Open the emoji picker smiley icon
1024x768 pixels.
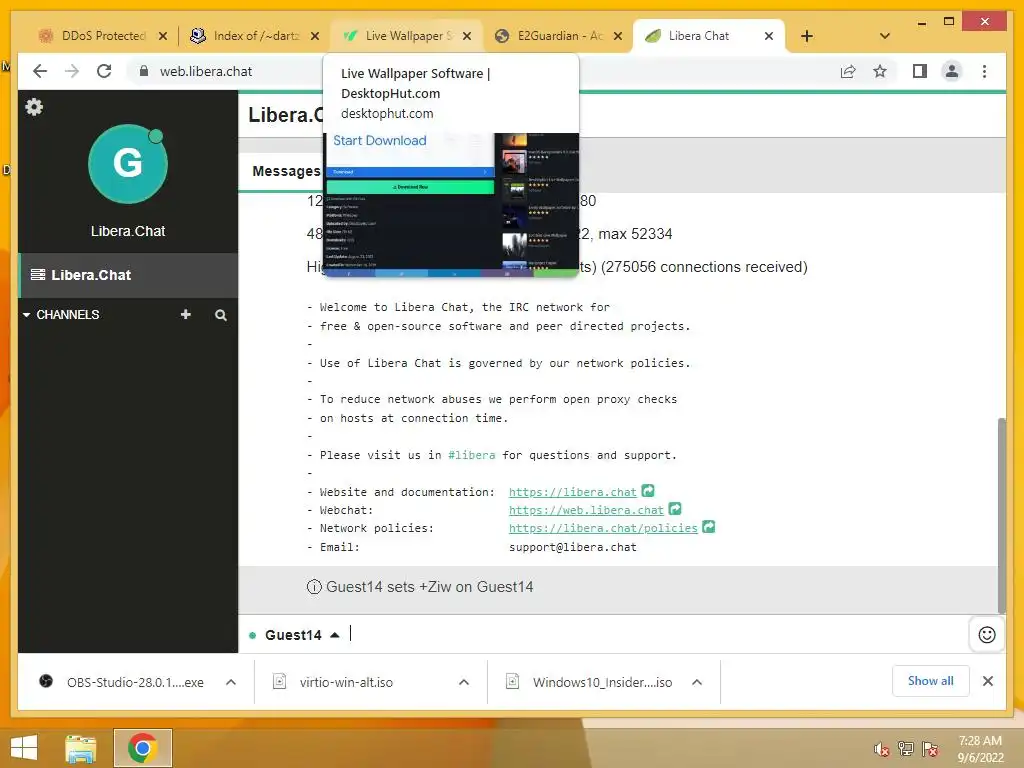[986, 634]
